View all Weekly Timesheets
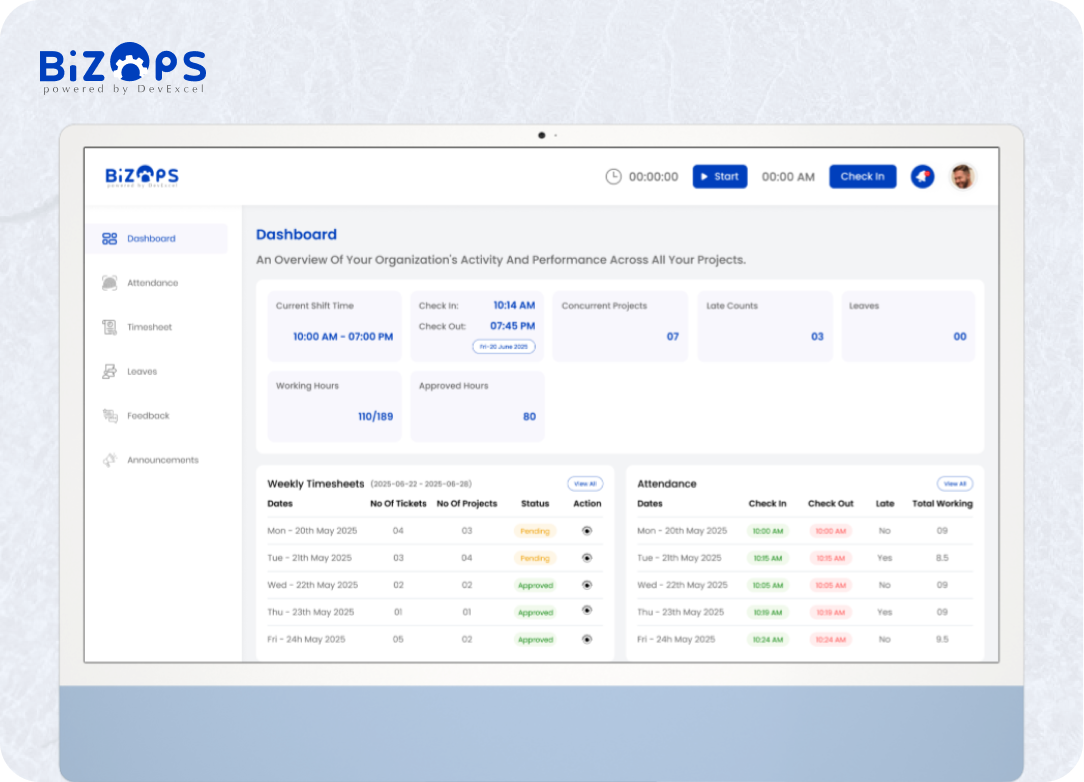 point(585,484)
